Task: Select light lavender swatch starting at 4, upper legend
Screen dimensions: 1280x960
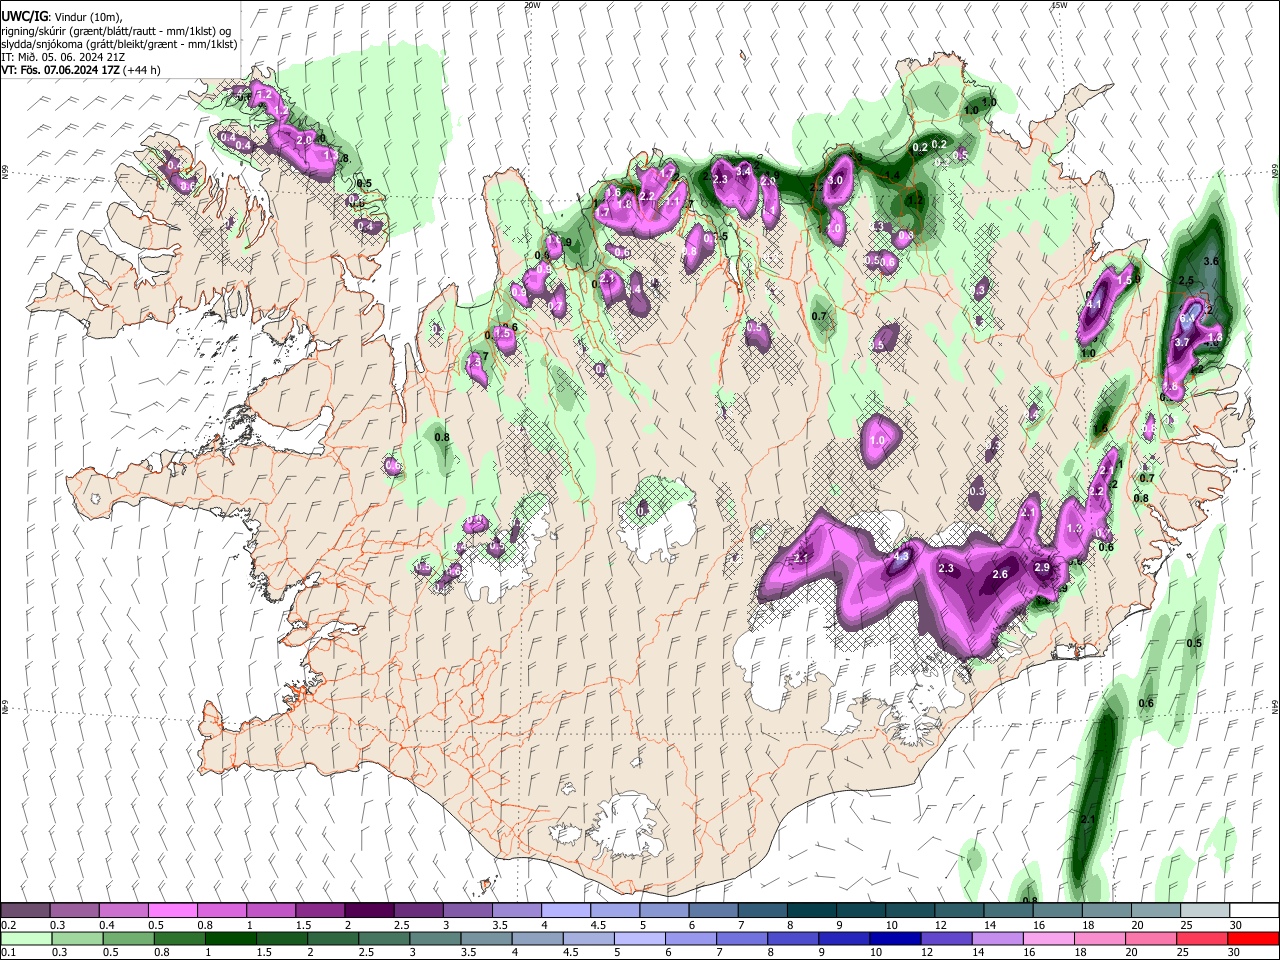Action: (564, 911)
